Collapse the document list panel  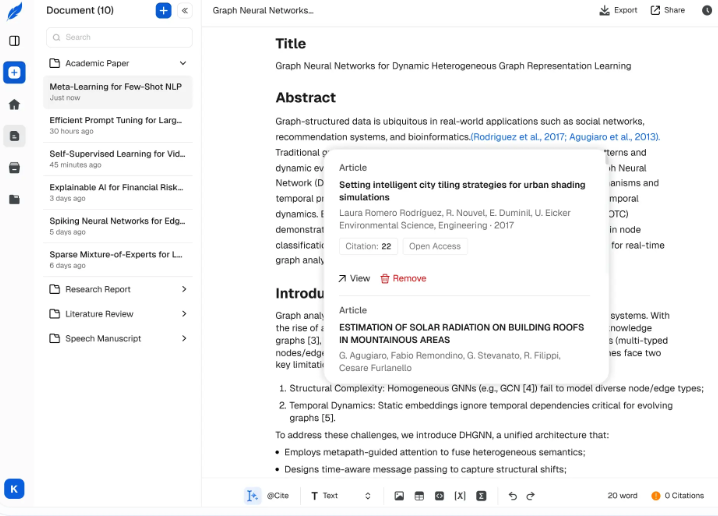pyautogui.click(x=185, y=11)
